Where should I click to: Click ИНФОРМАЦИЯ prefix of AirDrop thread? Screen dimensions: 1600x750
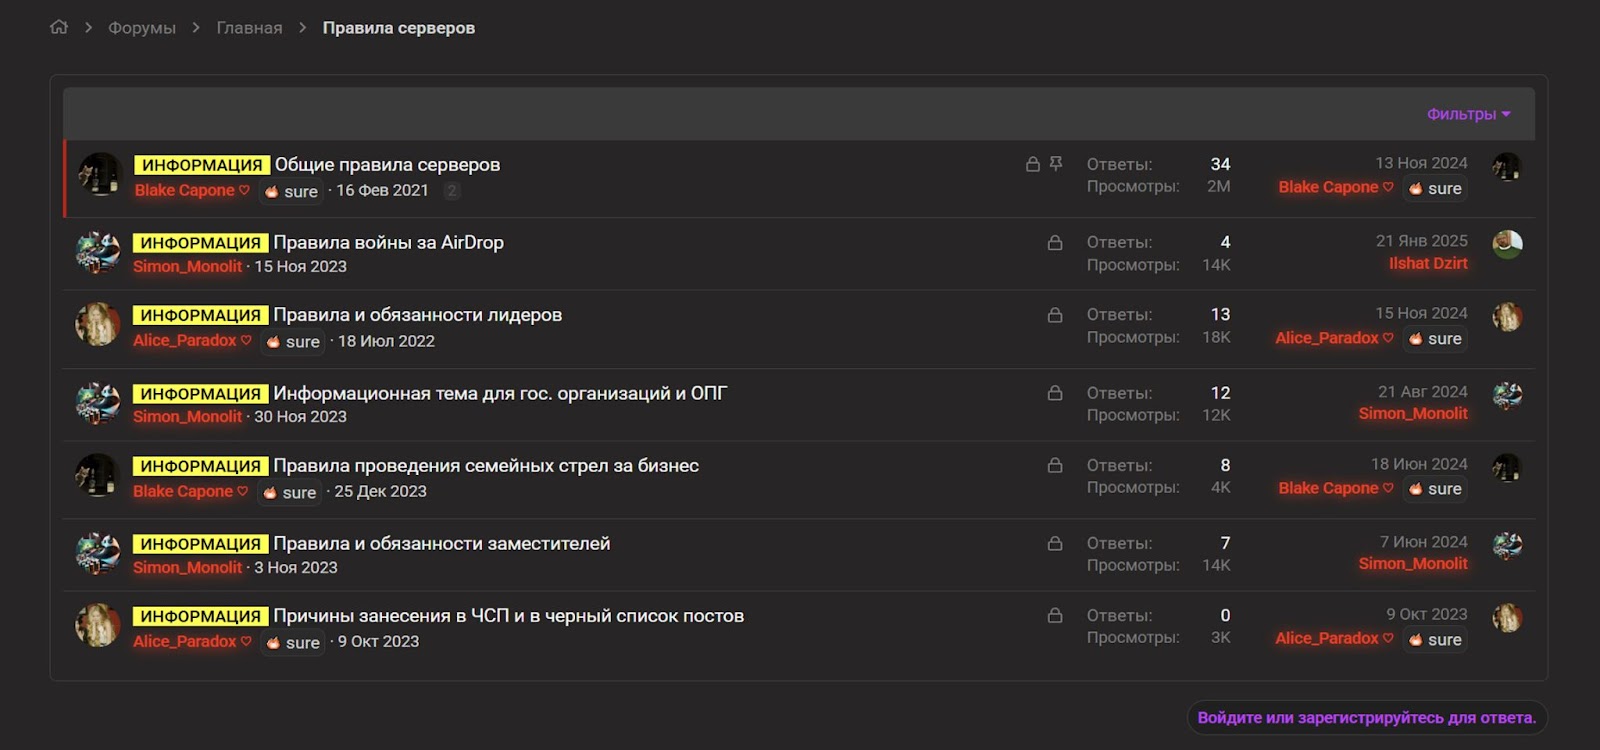[x=201, y=243]
